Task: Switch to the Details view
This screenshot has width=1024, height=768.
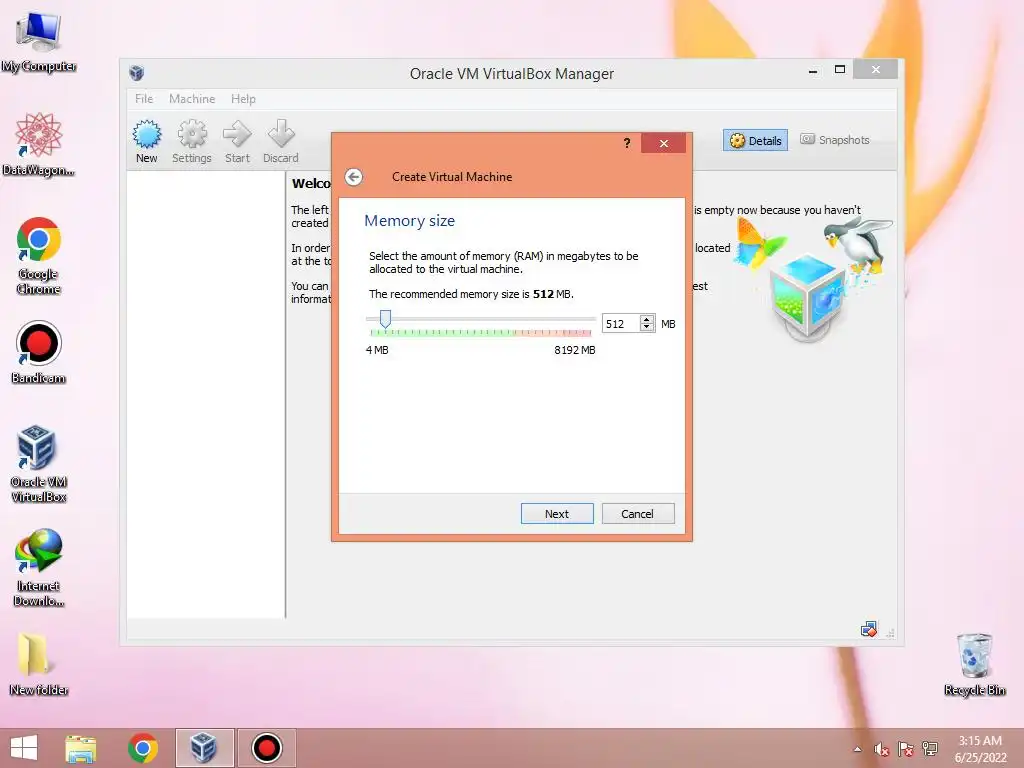Action: [x=756, y=140]
